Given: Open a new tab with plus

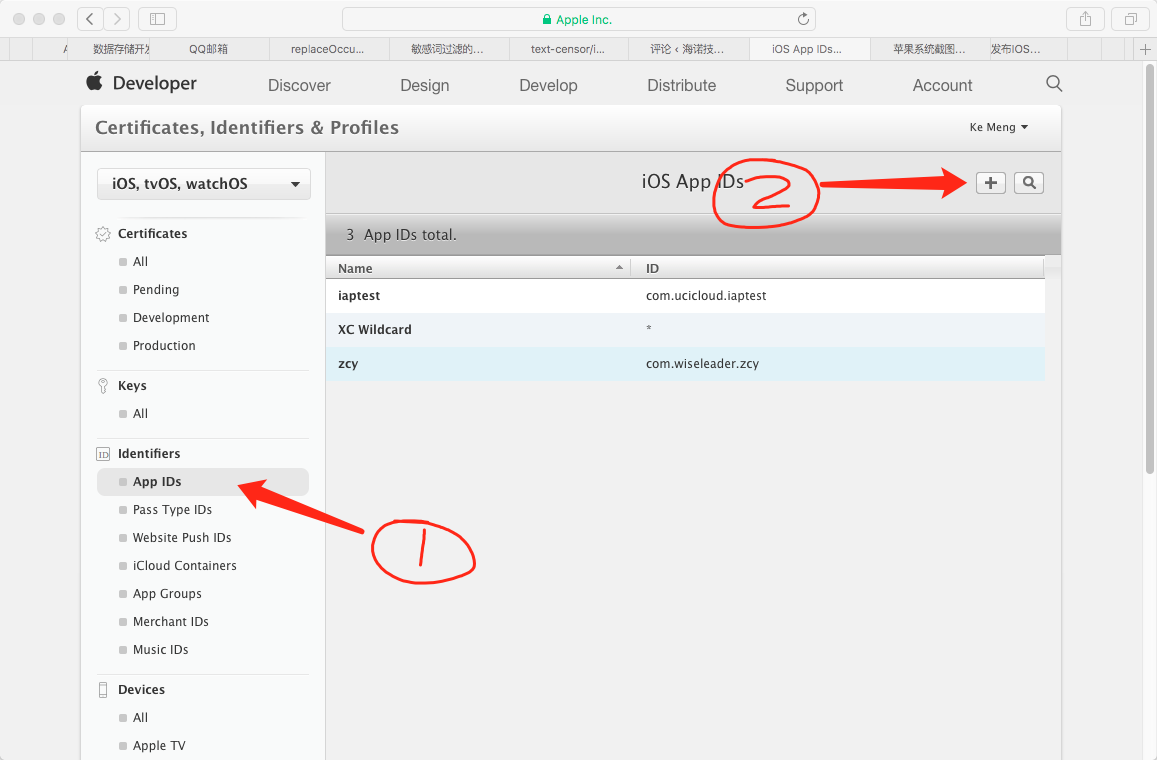Looking at the screenshot, I should pyautogui.click(x=1145, y=49).
